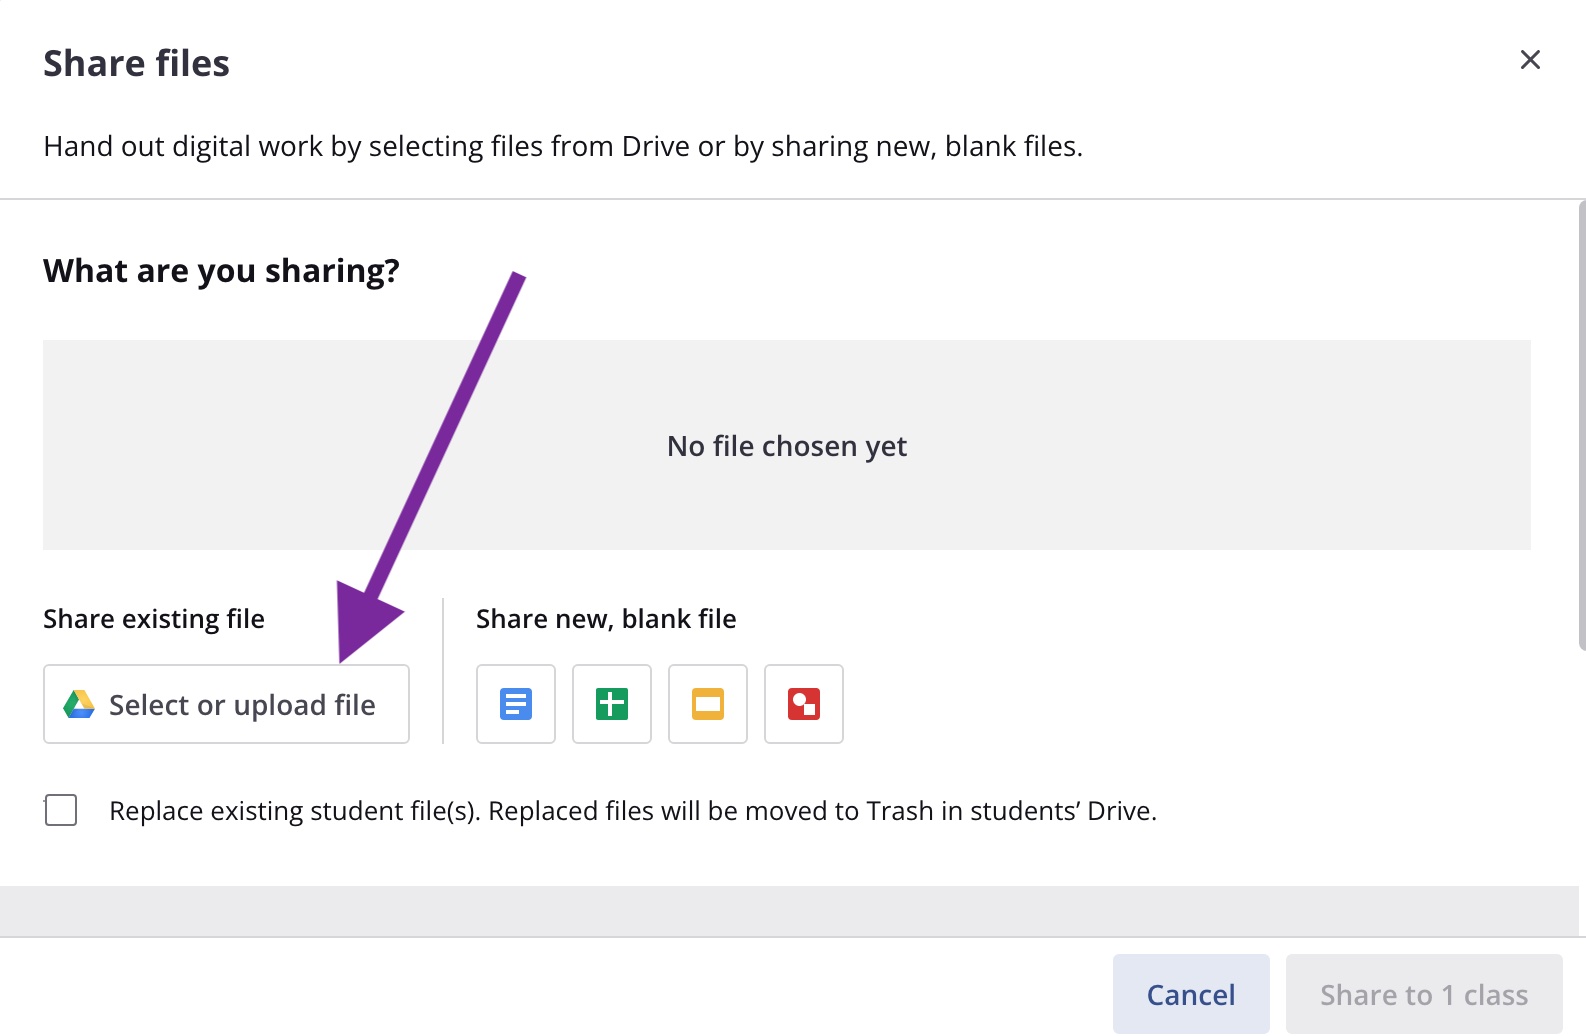Create a new blank Google Sheets file
This screenshot has height=1036, width=1586.
(611, 704)
